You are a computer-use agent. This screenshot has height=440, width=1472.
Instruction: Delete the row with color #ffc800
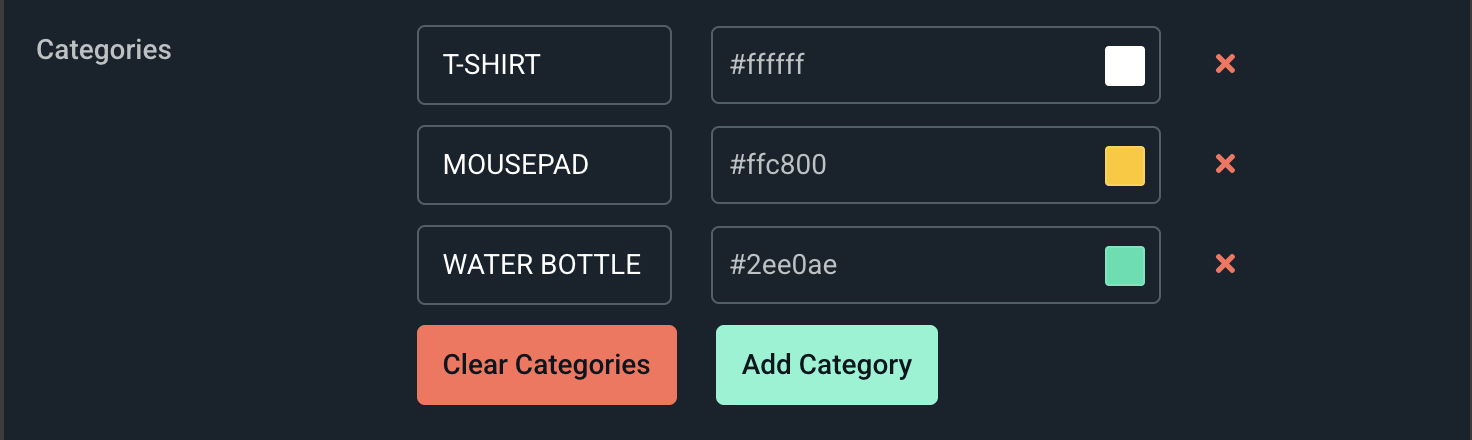point(1225,165)
